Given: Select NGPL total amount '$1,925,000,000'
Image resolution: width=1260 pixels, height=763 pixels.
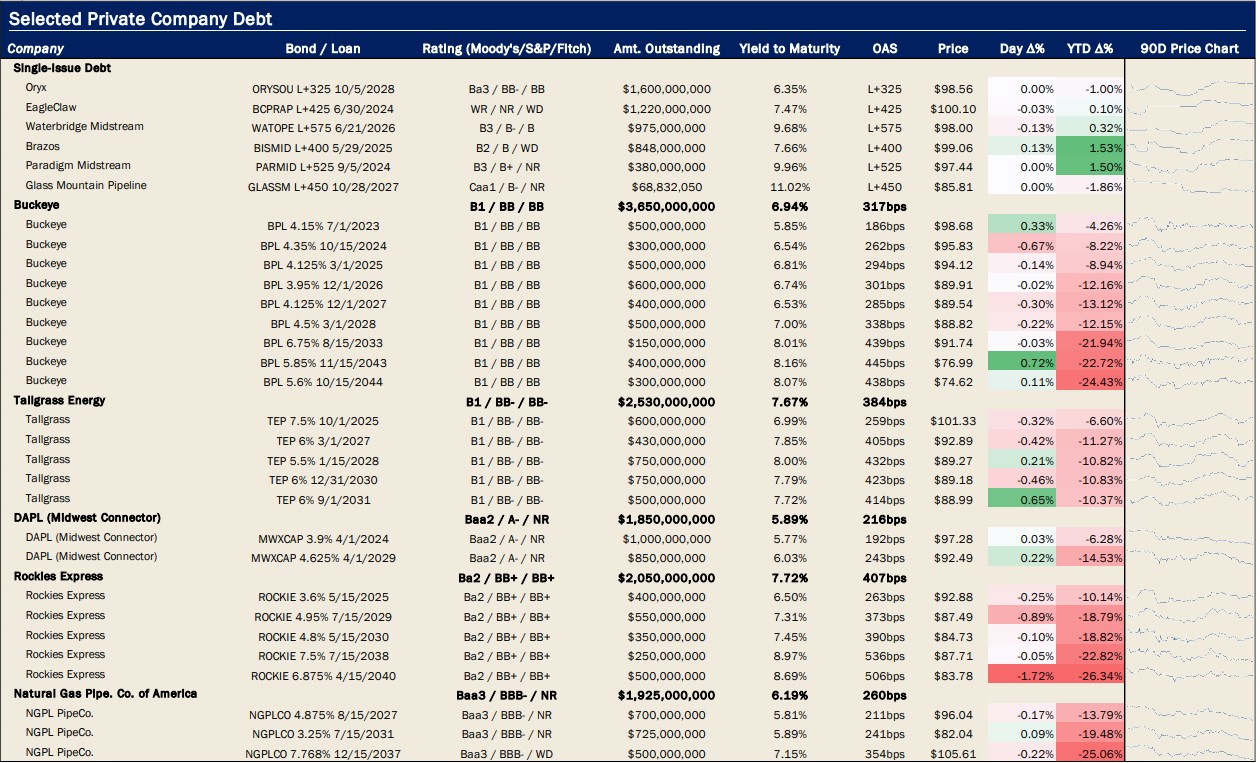Looking at the screenshot, I should point(666,695).
